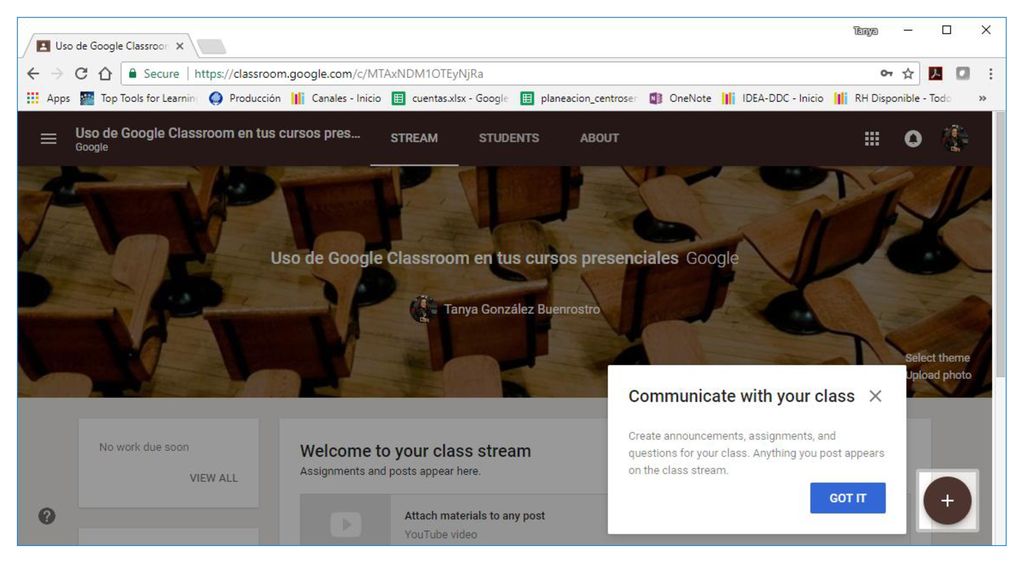Viewport: 1024px width, 576px height.
Task: Go to the browser home page icon
Action: [x=105, y=74]
